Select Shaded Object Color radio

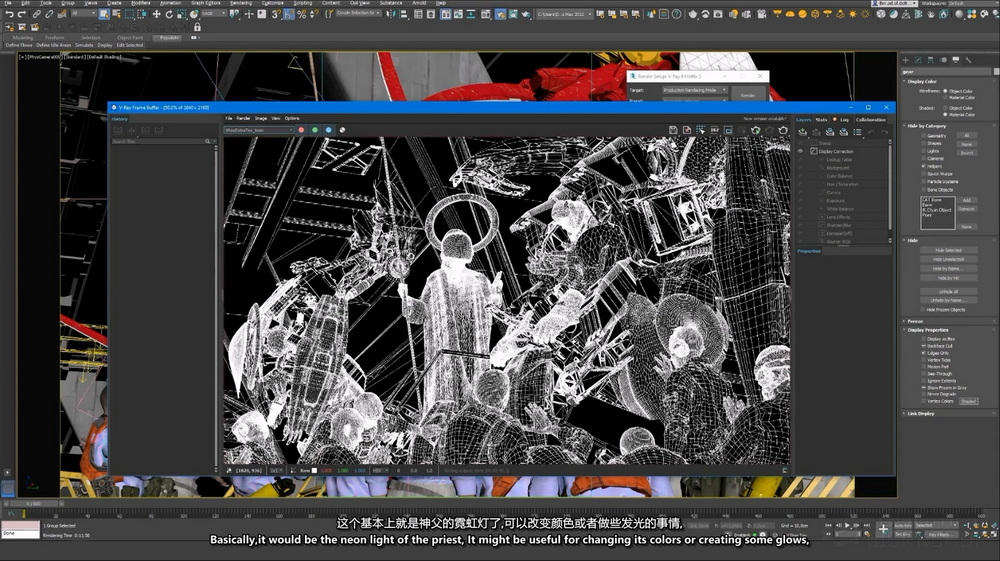click(x=945, y=108)
